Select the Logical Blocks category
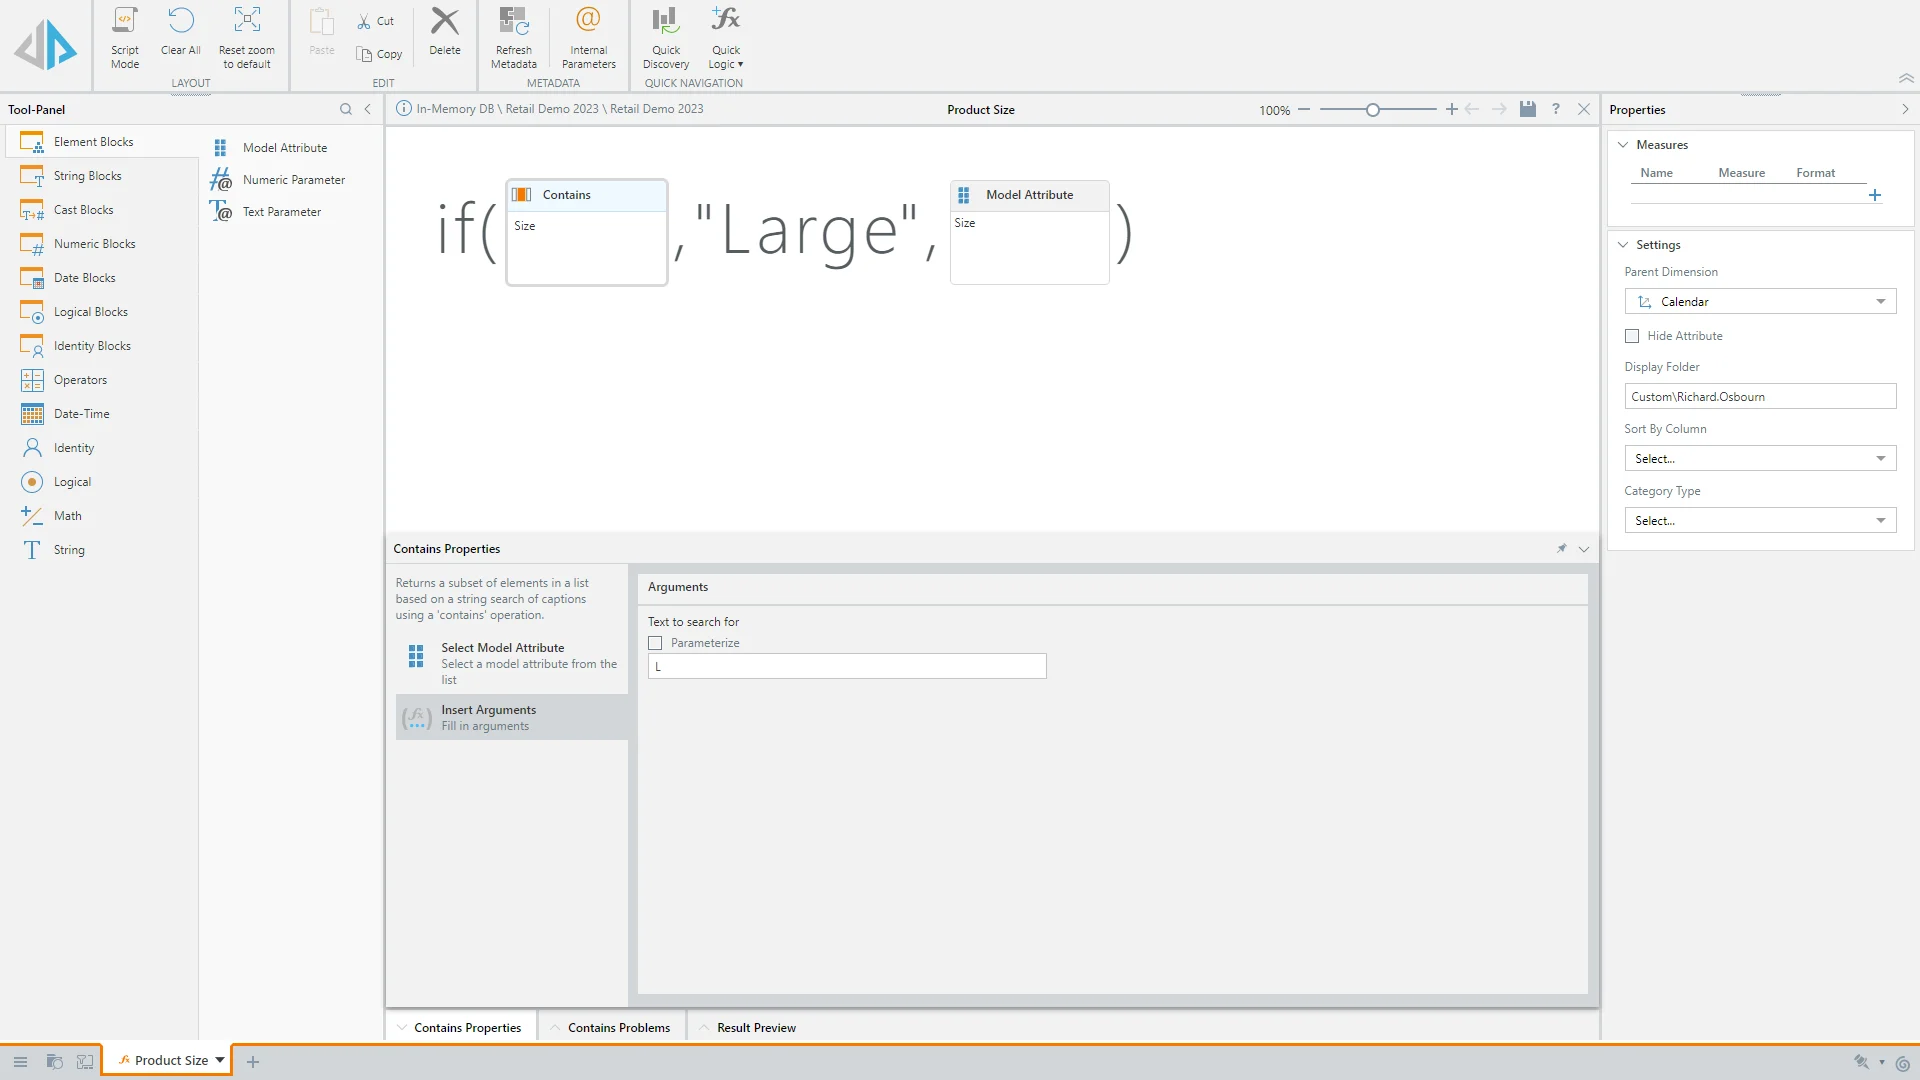The width and height of the screenshot is (1920, 1080). click(x=91, y=312)
